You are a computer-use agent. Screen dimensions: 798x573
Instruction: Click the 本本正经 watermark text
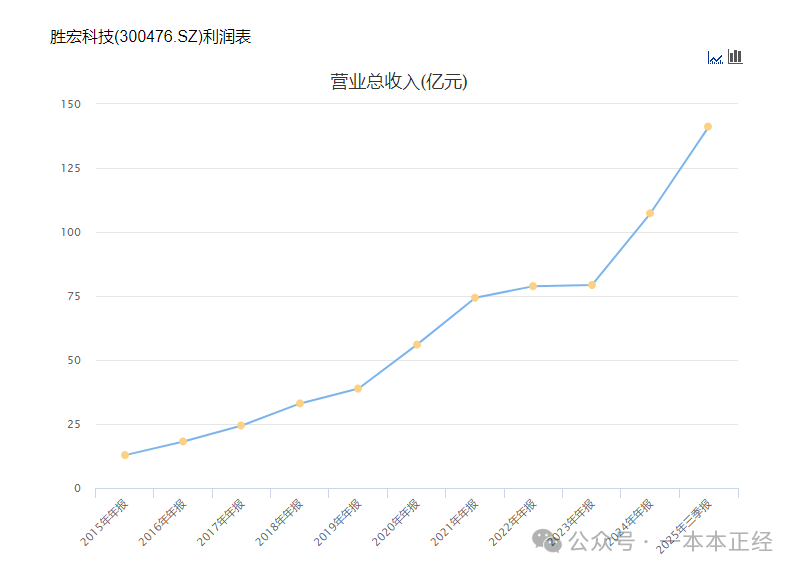[727, 541]
